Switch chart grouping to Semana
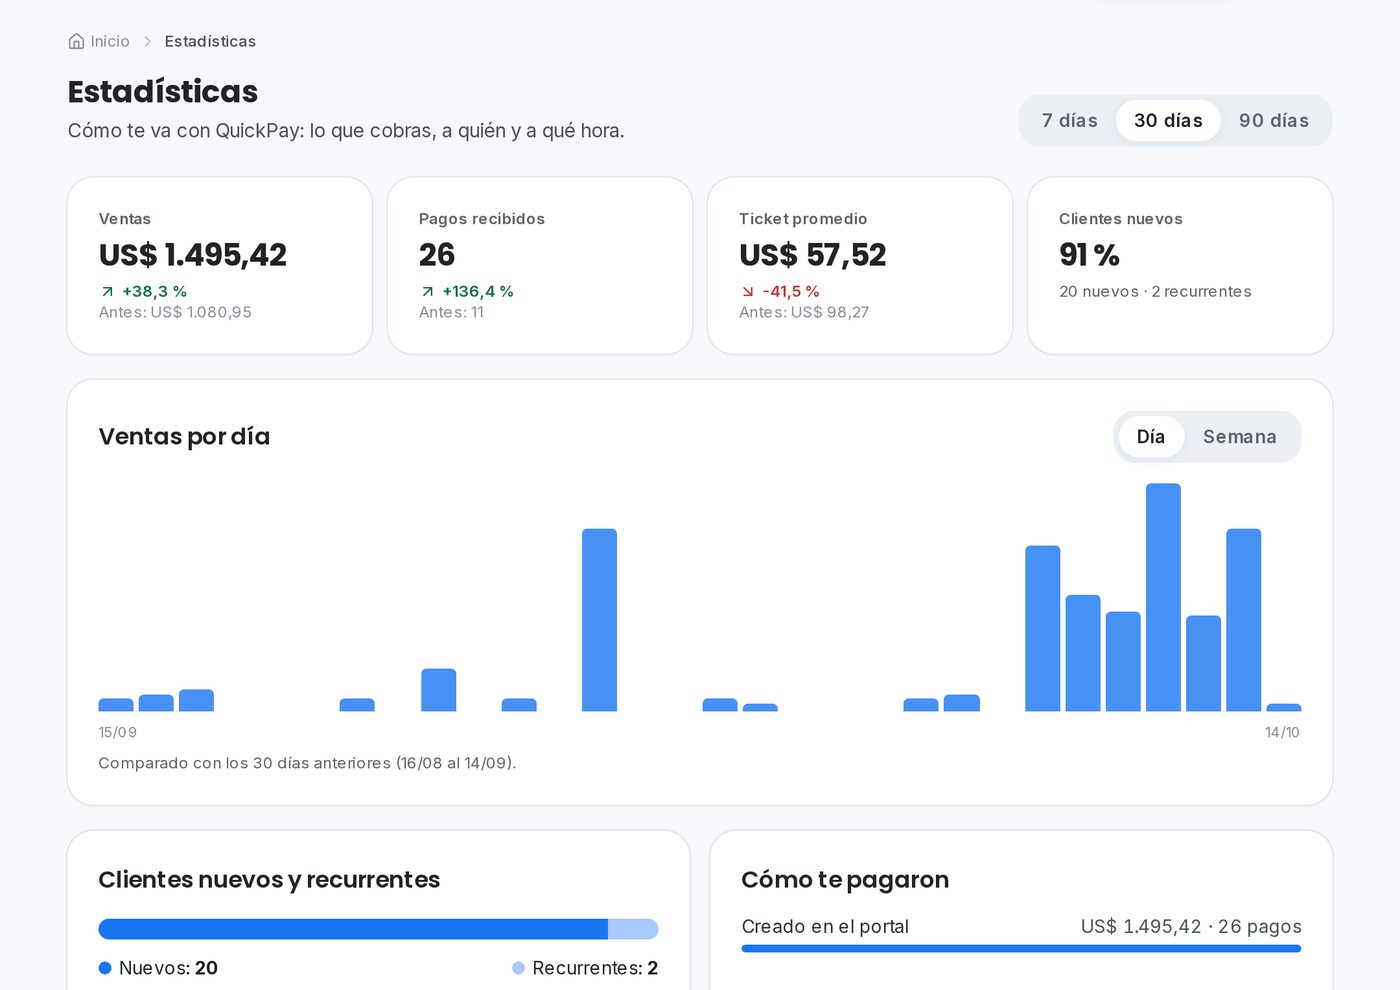The image size is (1400, 990). click(x=1239, y=436)
